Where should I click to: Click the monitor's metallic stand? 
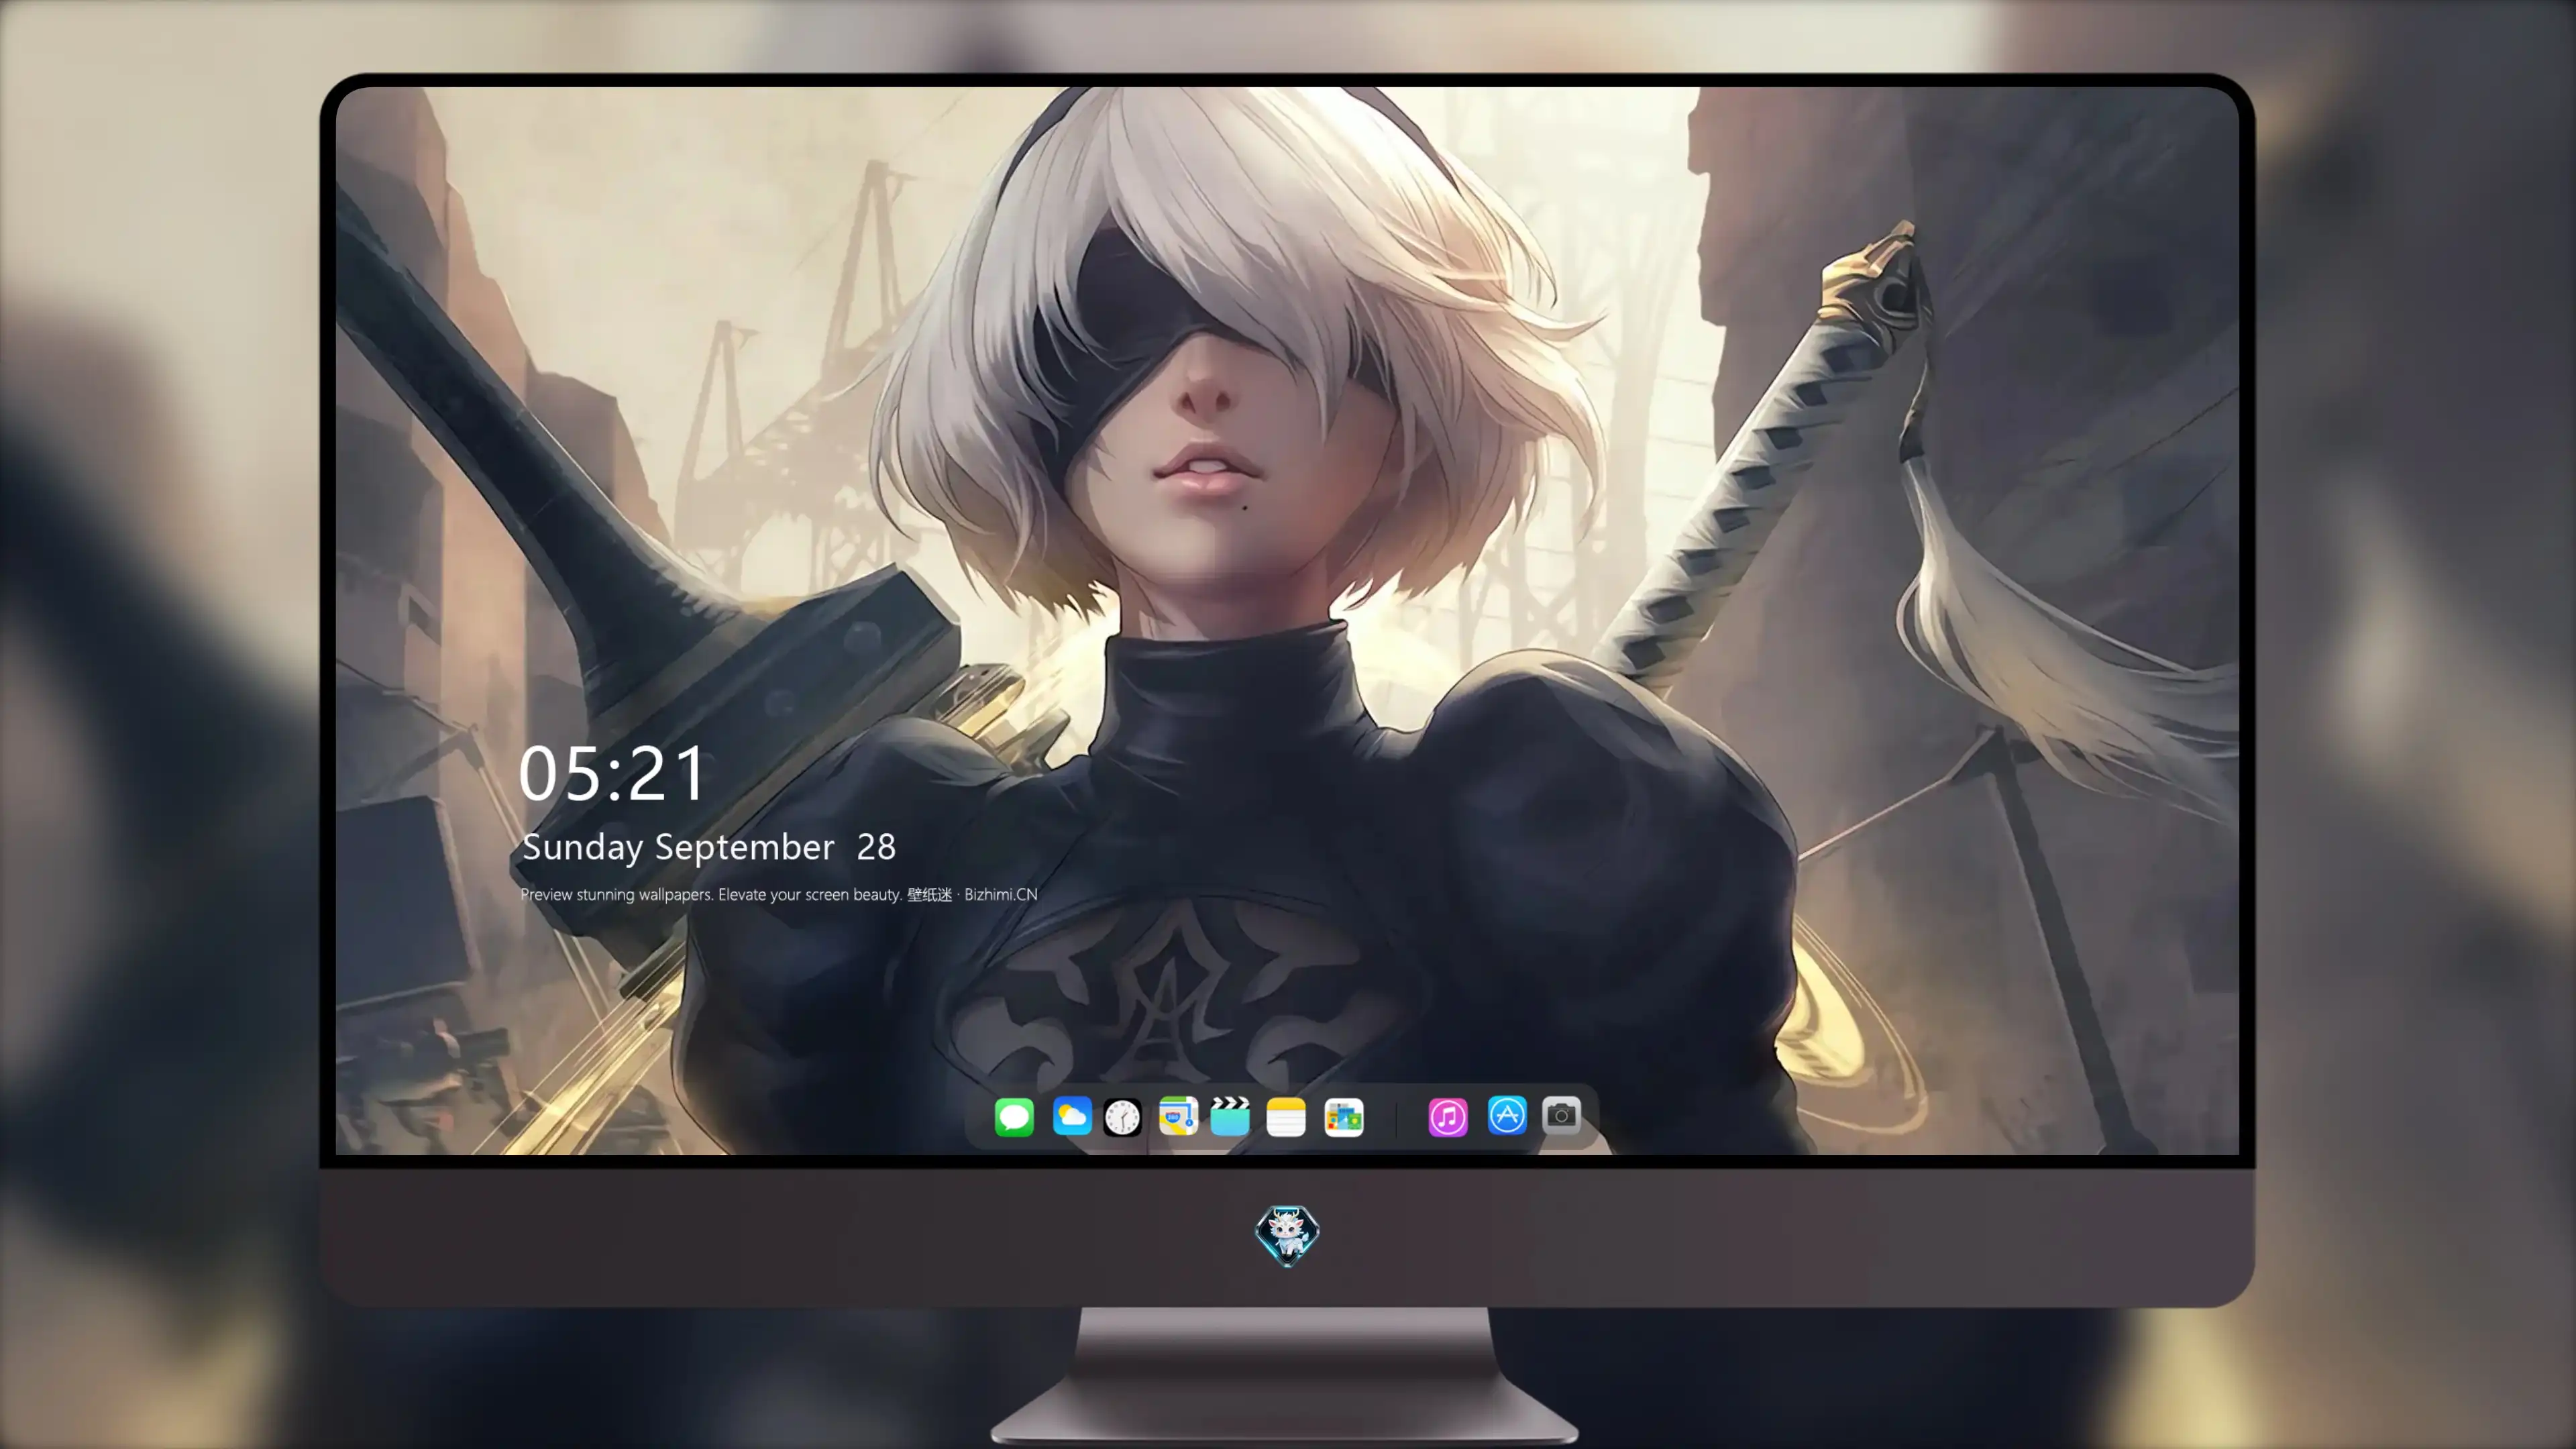(1286, 1376)
